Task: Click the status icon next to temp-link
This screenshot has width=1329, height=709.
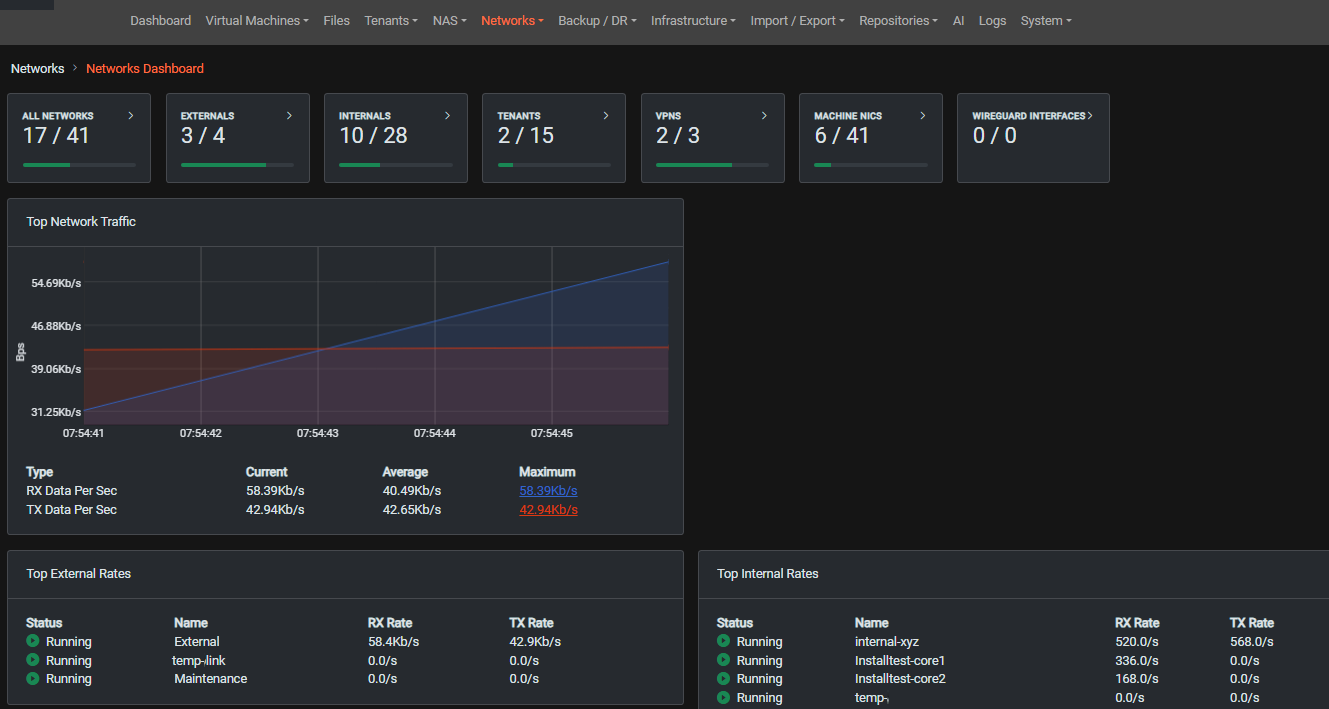Action: [x=33, y=660]
